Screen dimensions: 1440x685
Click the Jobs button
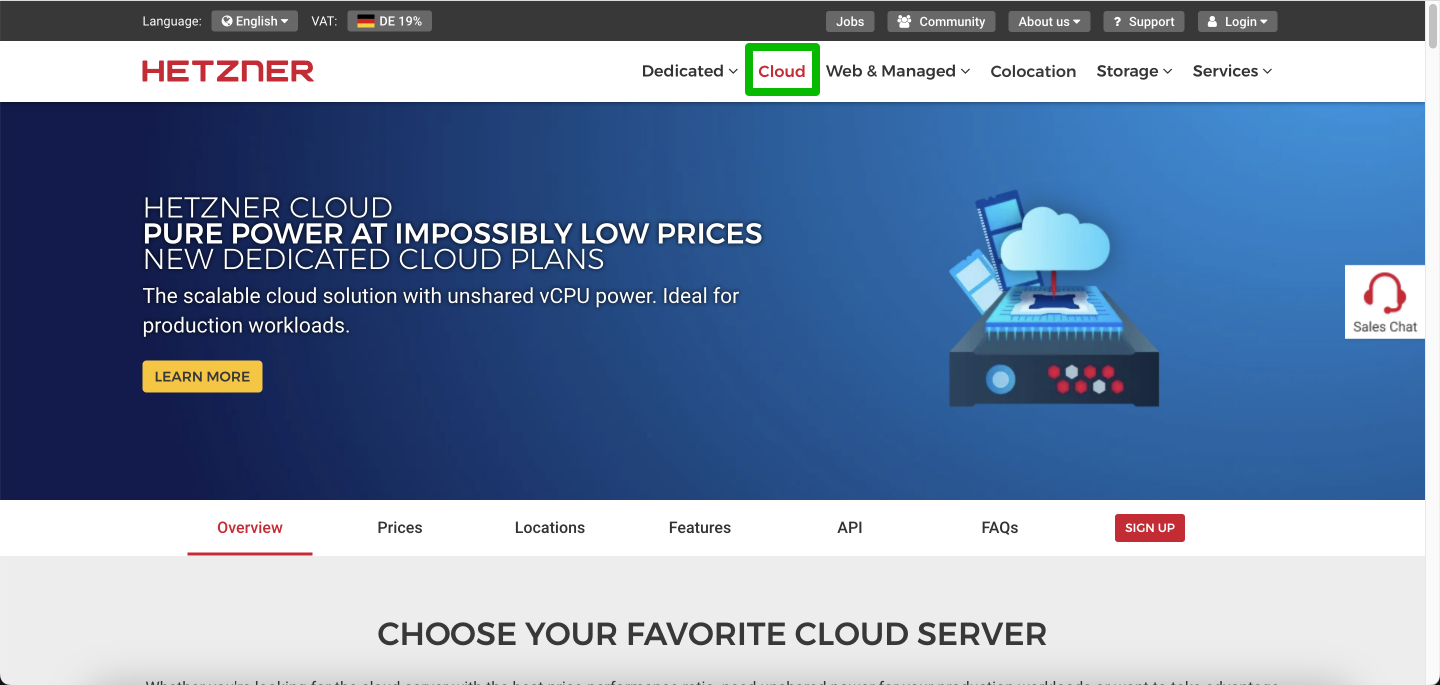(x=851, y=21)
